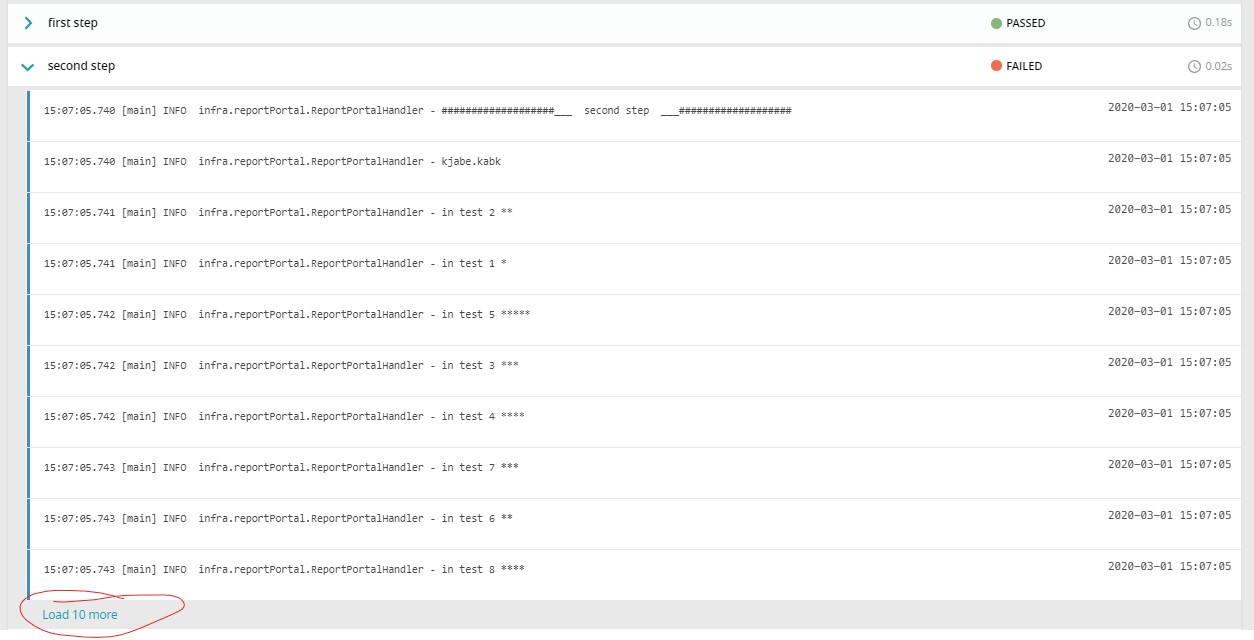Click the timestamp on the 'in test 2' row
This screenshot has height=640, width=1254.
point(1169,210)
